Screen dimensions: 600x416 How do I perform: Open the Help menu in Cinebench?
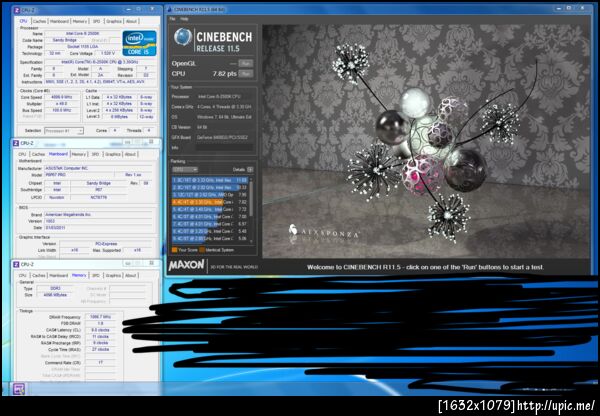point(184,19)
